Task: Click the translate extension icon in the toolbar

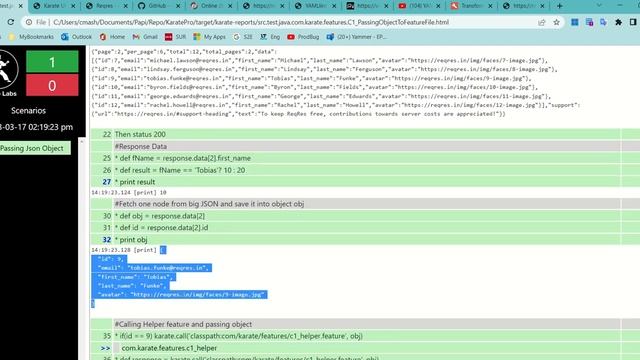Action: click(603, 22)
